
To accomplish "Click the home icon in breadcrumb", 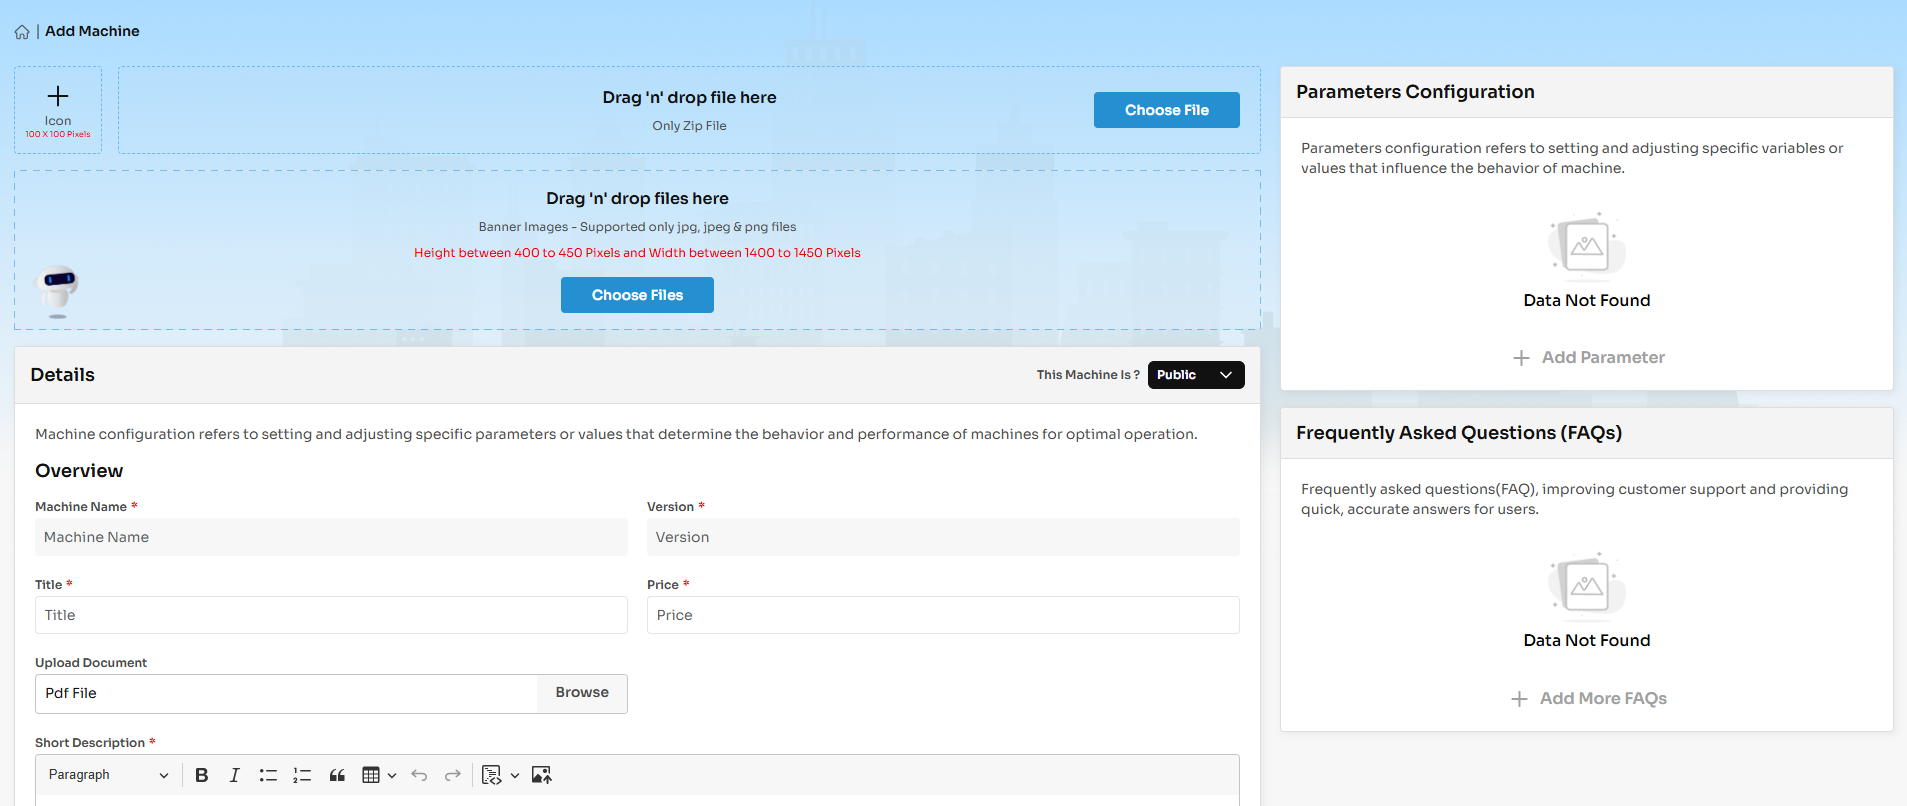I will [x=22, y=32].
